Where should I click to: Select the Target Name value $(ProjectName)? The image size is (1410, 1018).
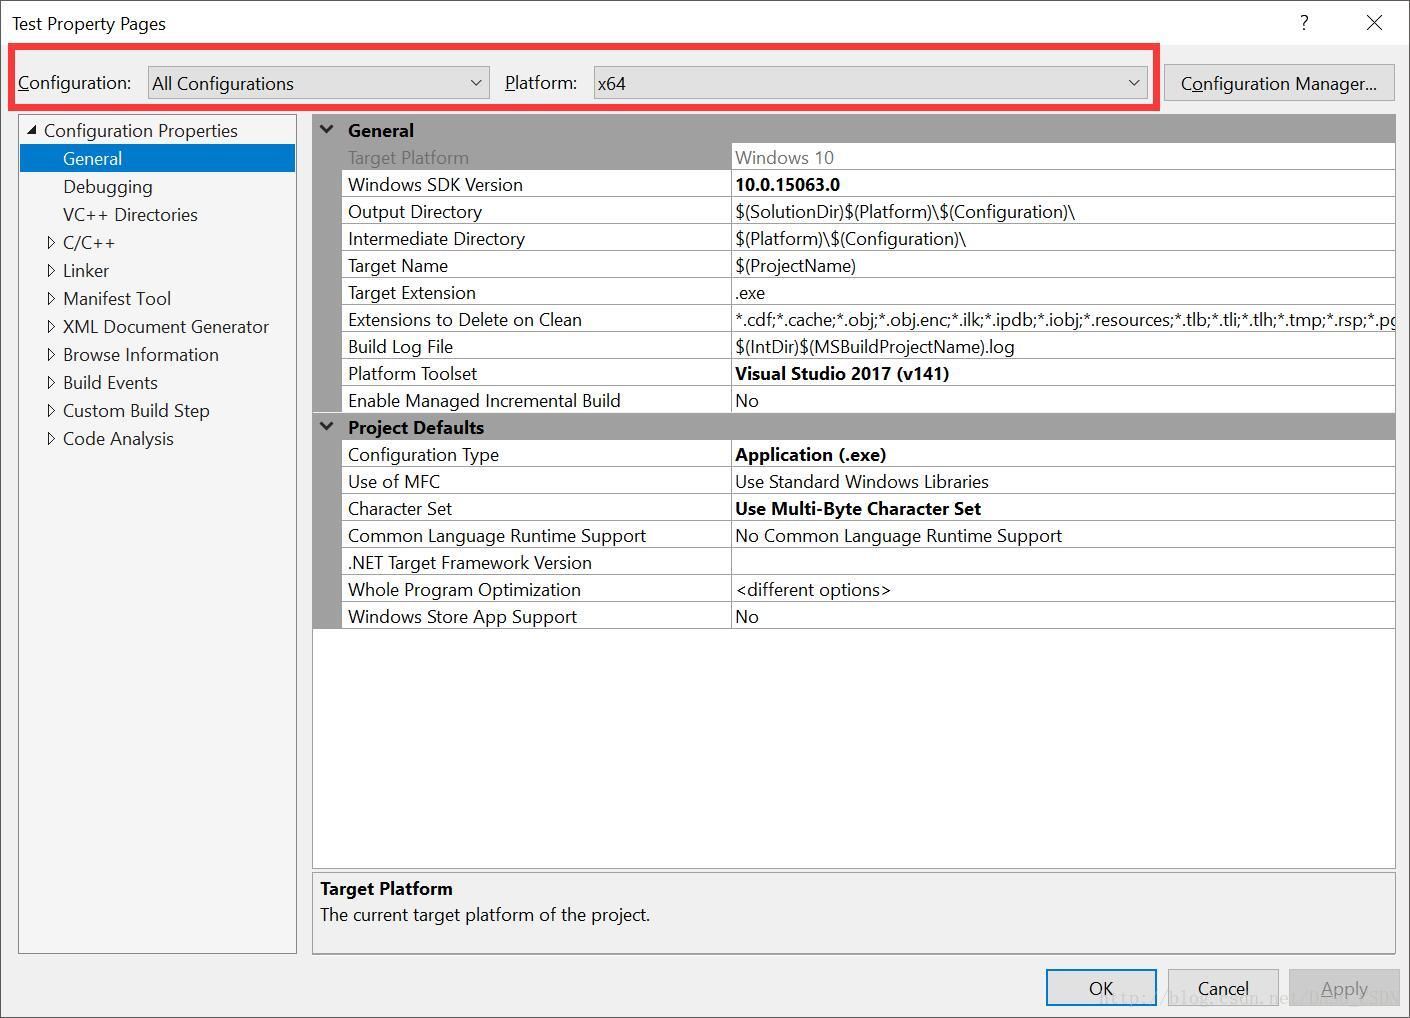[1063, 265]
